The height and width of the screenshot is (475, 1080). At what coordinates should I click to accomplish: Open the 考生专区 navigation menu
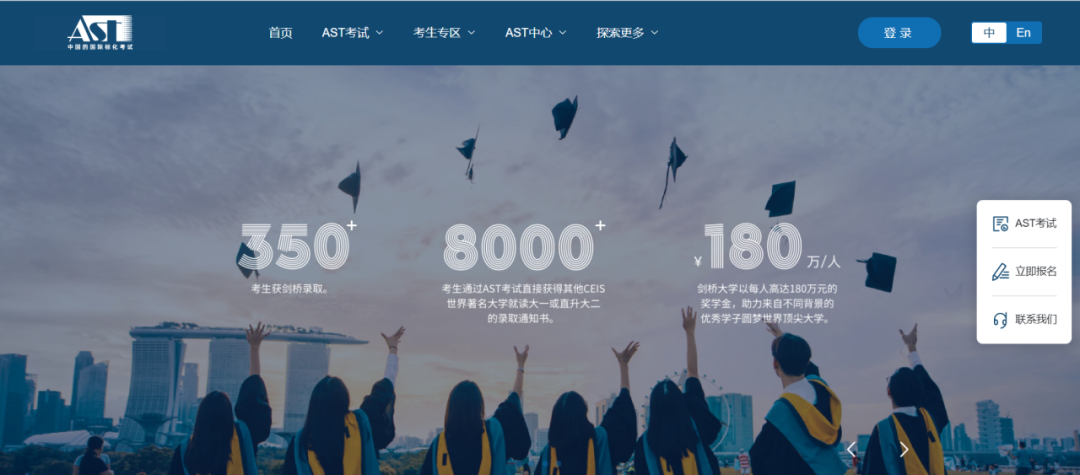[x=437, y=32]
